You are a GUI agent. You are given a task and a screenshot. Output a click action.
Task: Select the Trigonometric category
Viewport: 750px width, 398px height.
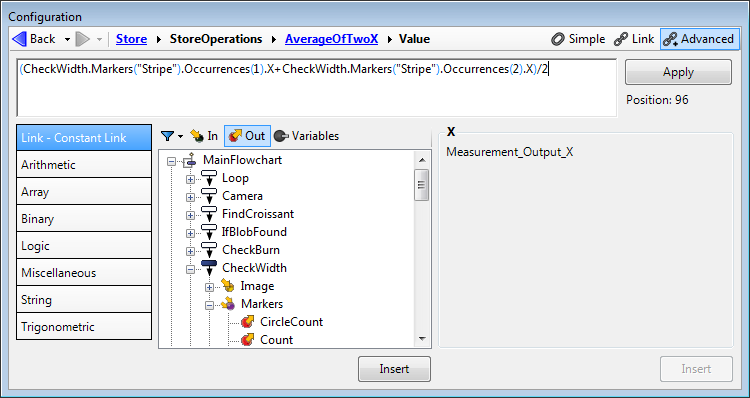click(84, 327)
